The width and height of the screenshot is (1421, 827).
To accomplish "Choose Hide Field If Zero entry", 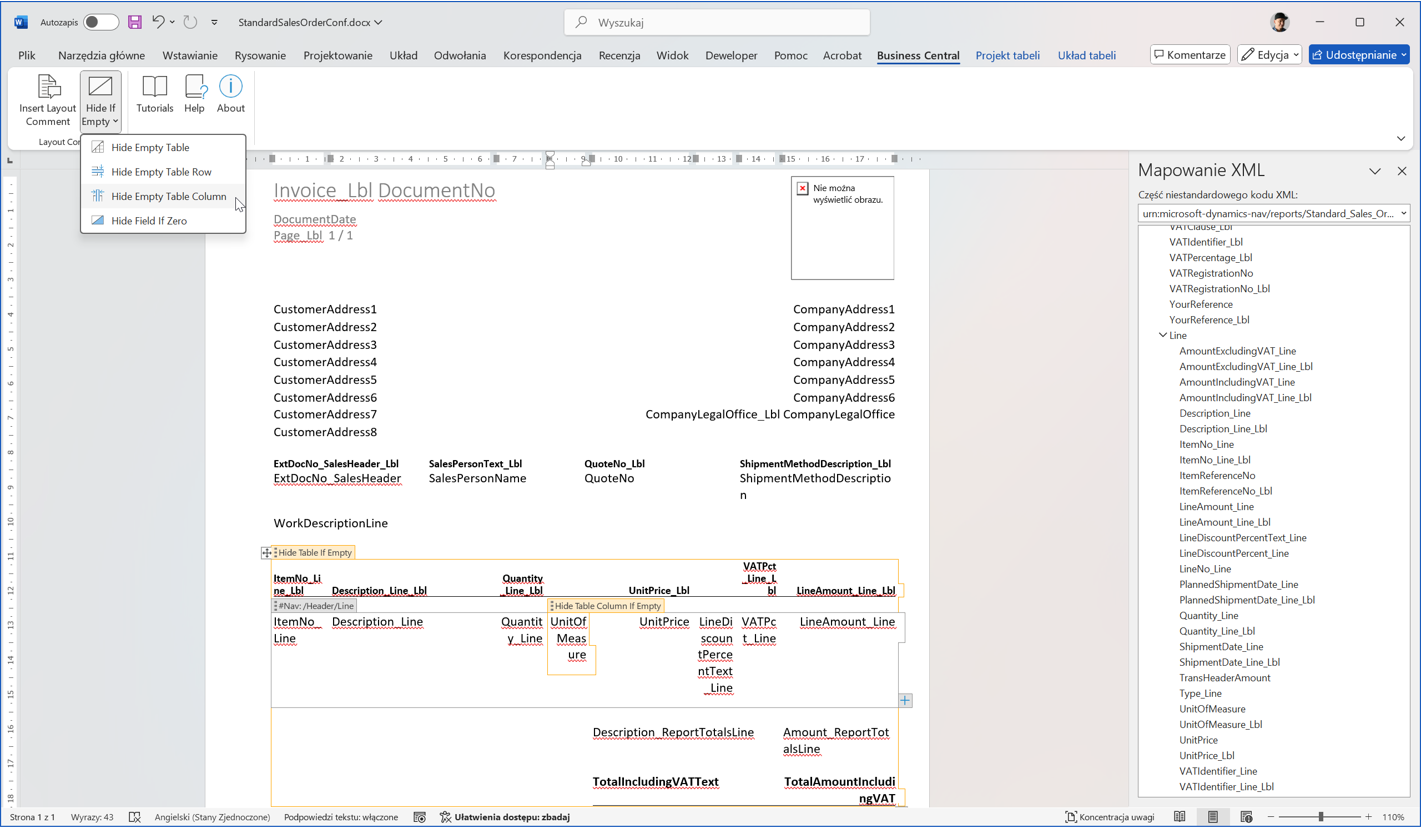I will 163,221.
